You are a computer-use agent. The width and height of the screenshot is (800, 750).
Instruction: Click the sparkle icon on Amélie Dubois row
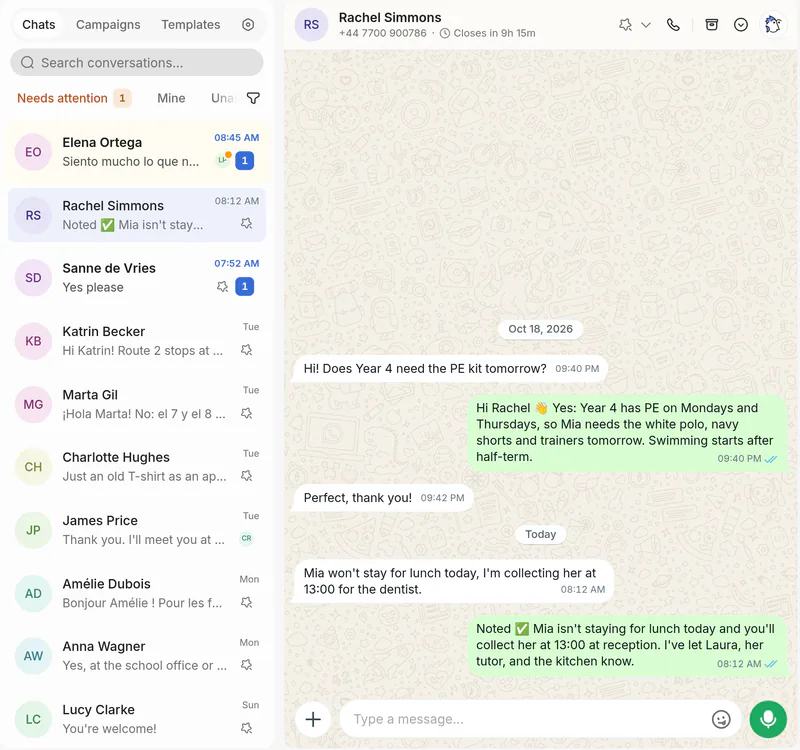pos(247,603)
